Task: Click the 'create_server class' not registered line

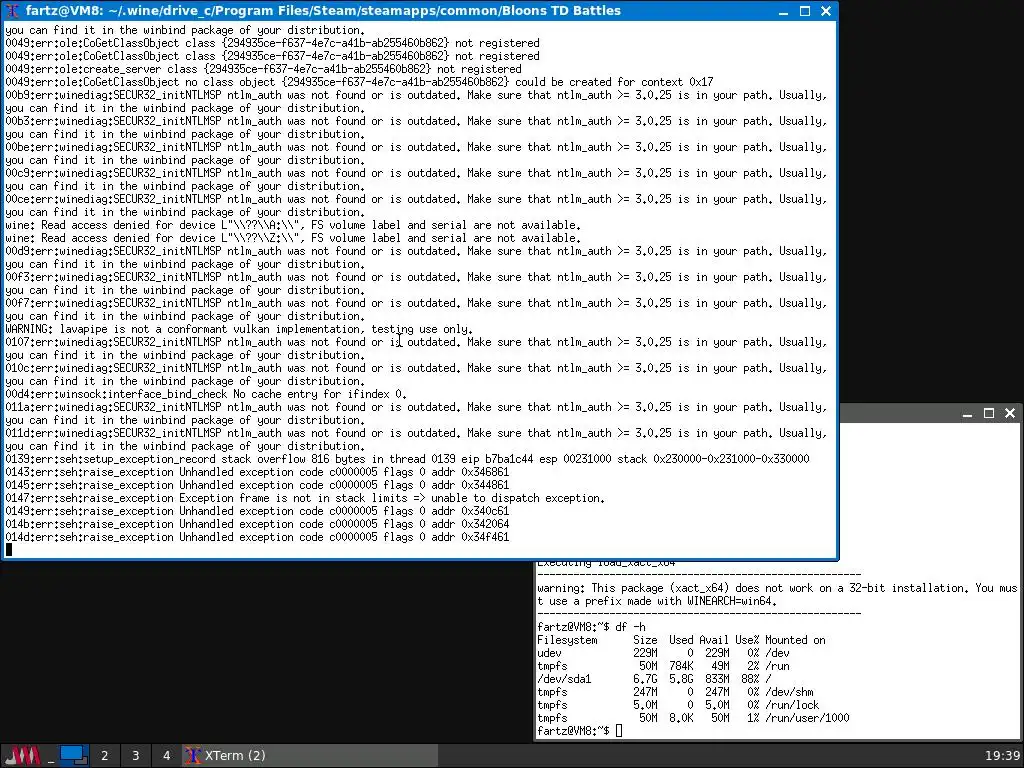Action: [x=263, y=69]
